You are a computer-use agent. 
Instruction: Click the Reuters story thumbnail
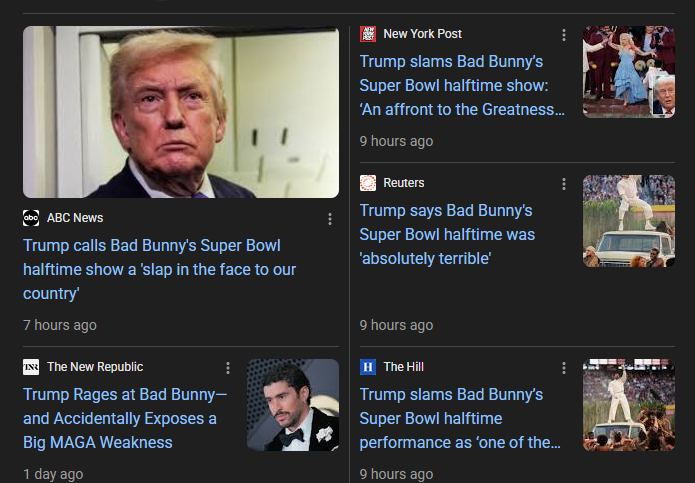click(x=629, y=221)
